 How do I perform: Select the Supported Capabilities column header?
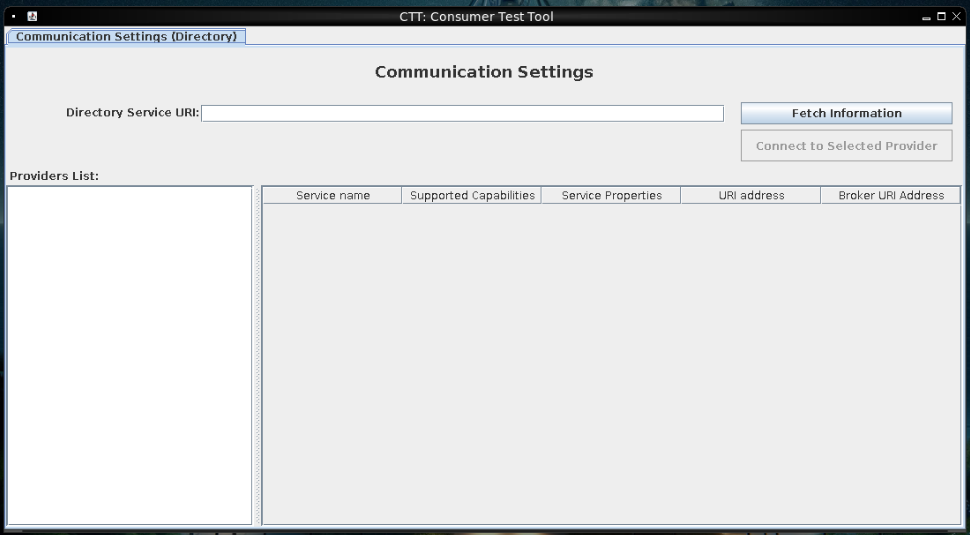(x=472, y=195)
